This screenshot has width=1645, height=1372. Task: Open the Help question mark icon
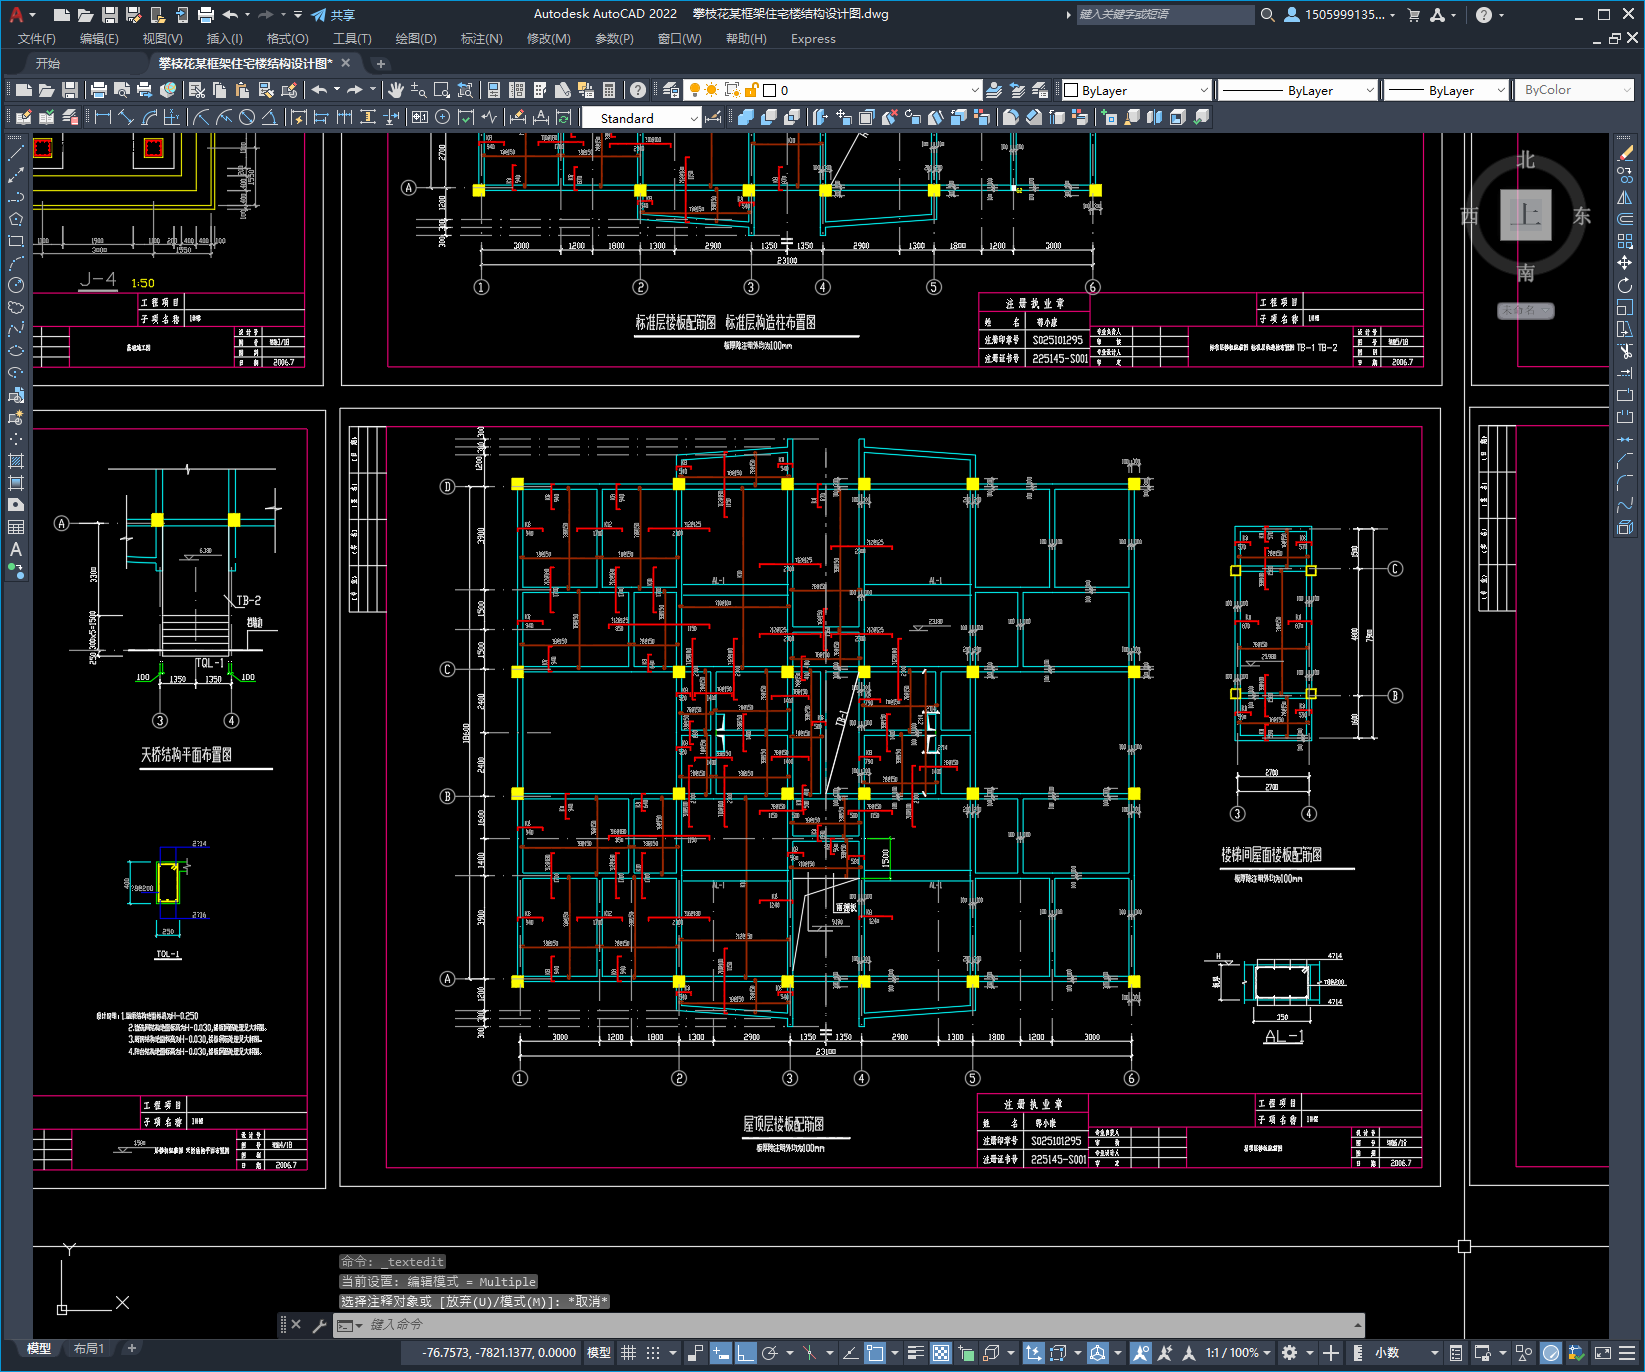coord(638,90)
